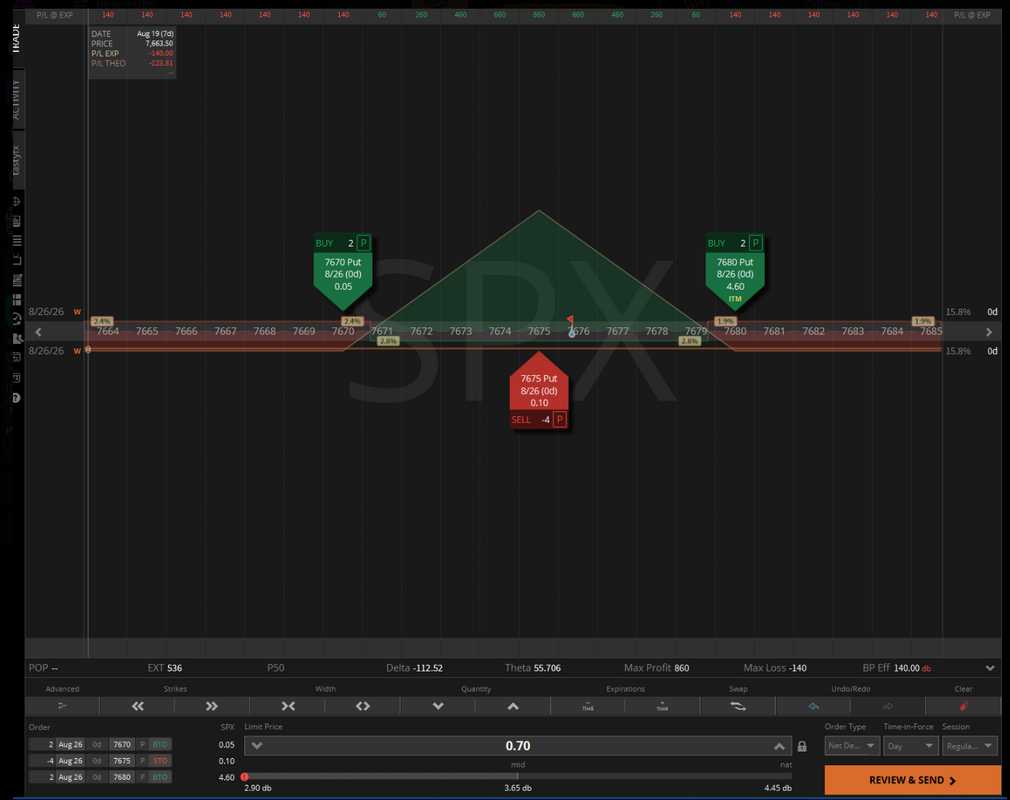Shift all strikes down with double-left arrows

(x=138, y=706)
